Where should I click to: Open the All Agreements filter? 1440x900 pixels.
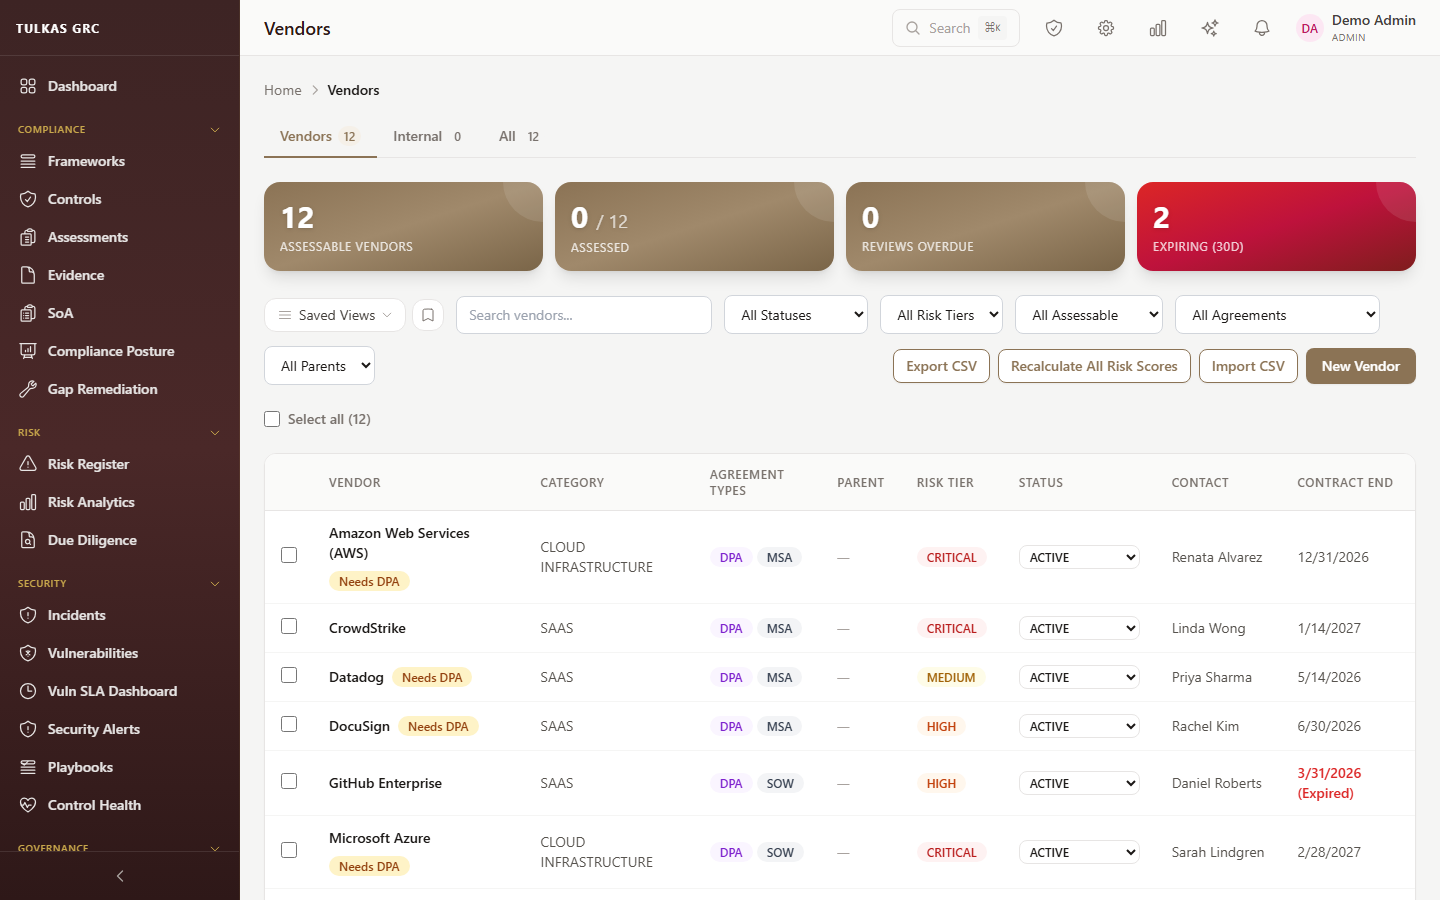coord(1277,315)
